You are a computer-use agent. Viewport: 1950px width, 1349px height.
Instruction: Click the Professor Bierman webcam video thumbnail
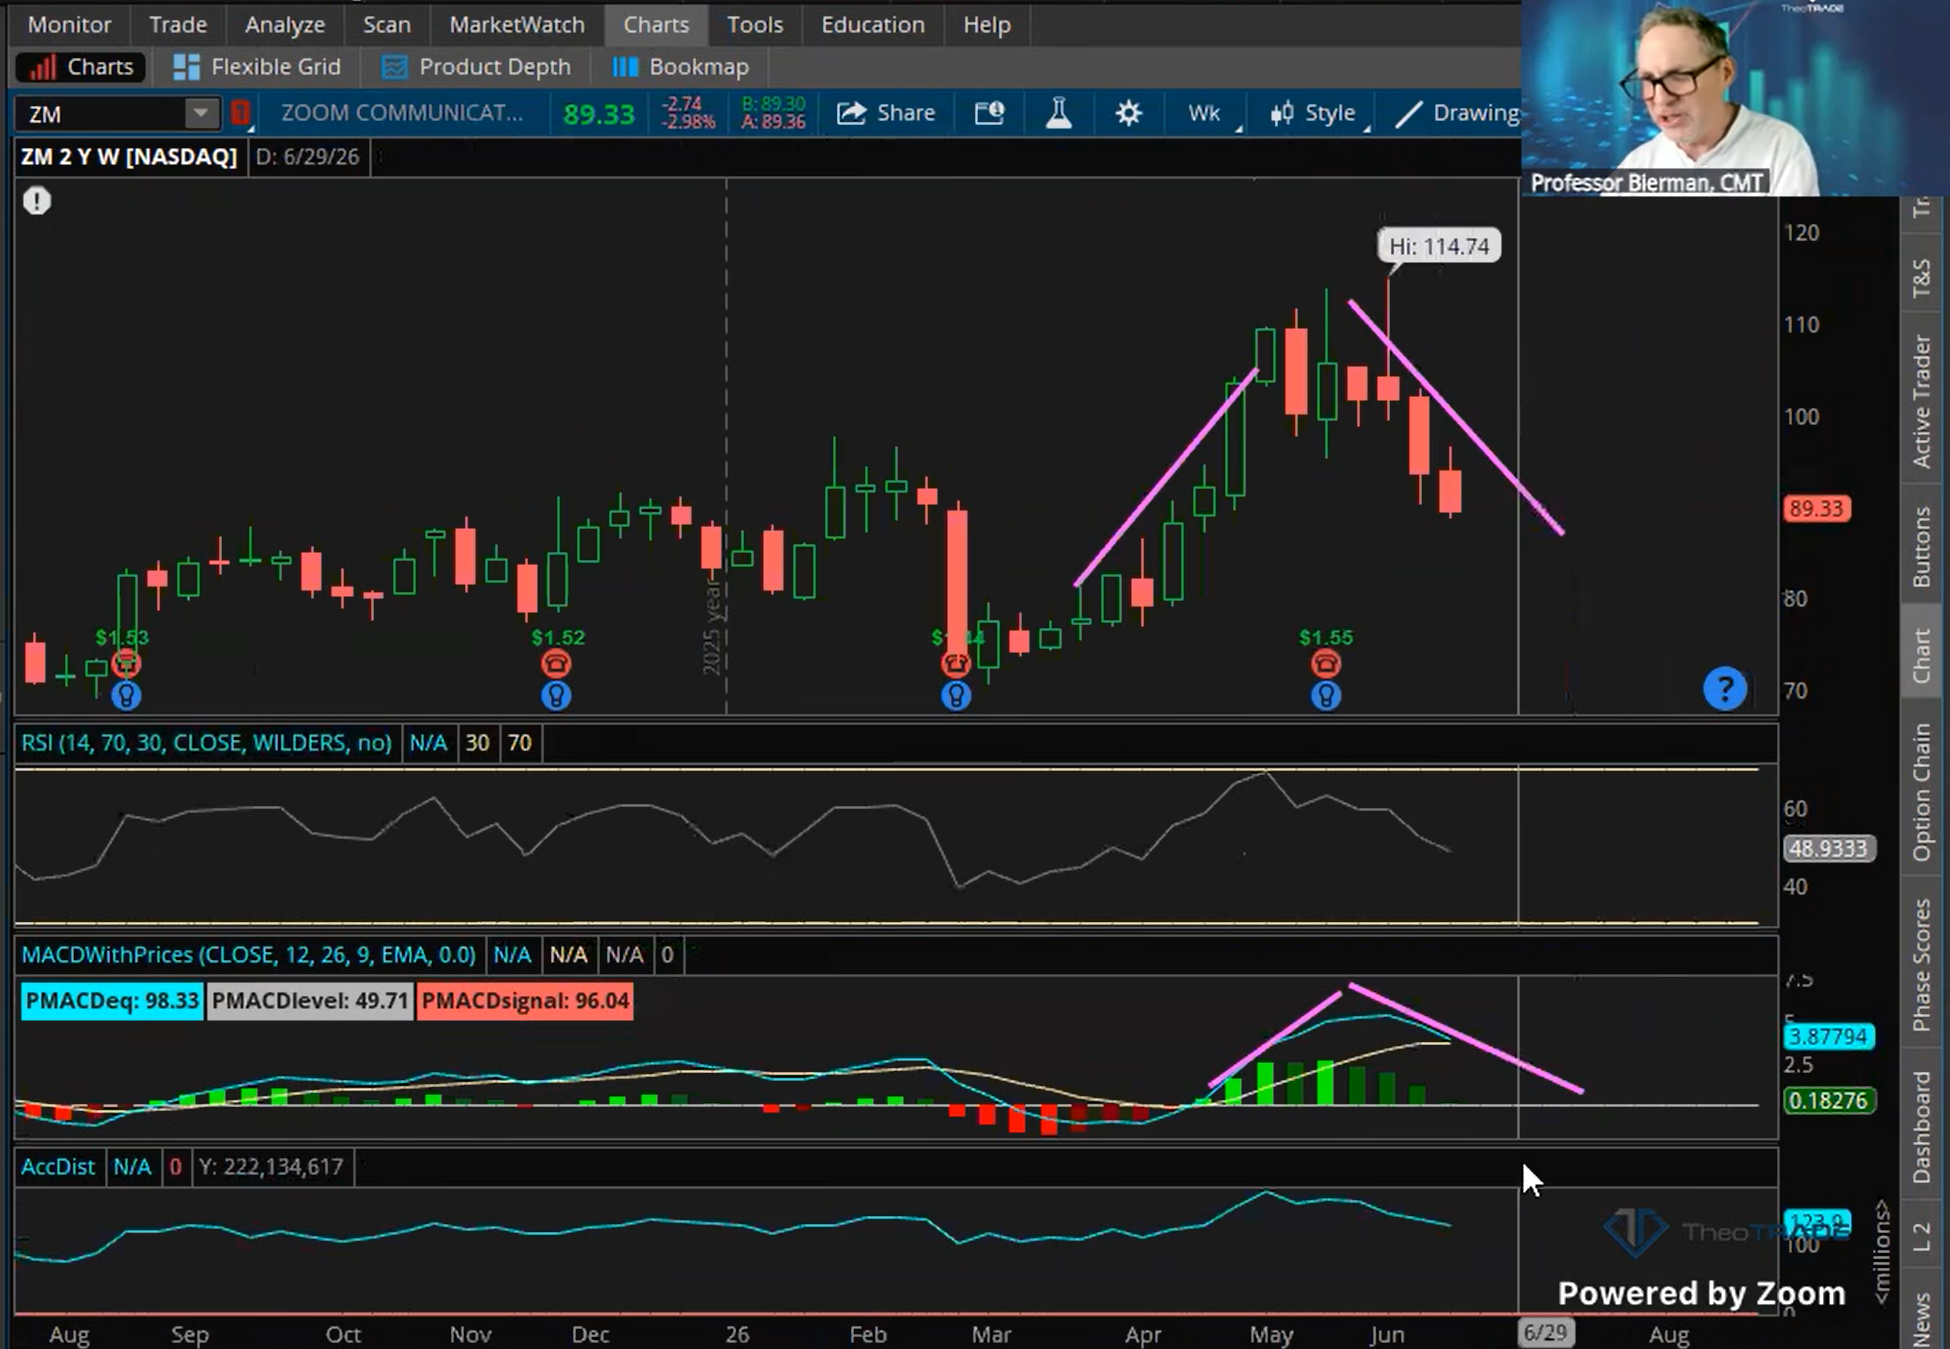1735,98
